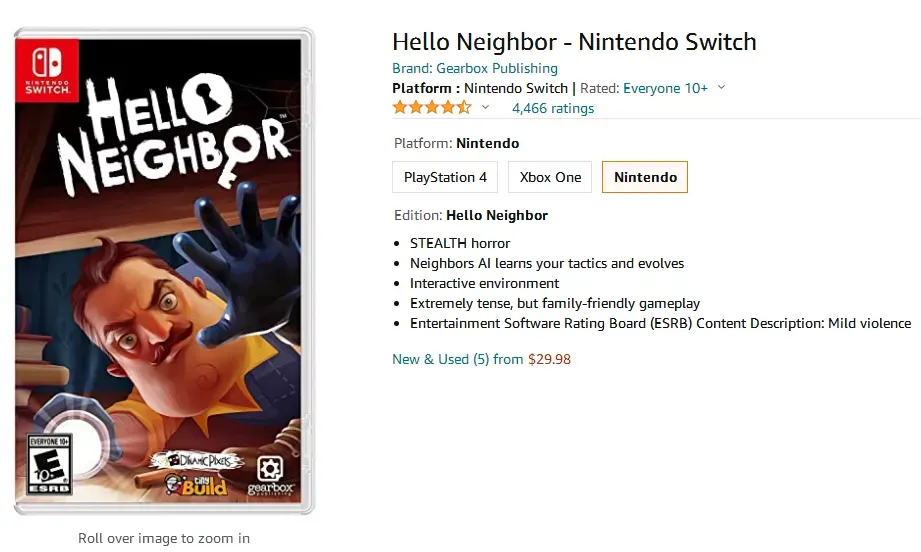
Task: Open the 4,466 ratings link
Action: pos(553,108)
